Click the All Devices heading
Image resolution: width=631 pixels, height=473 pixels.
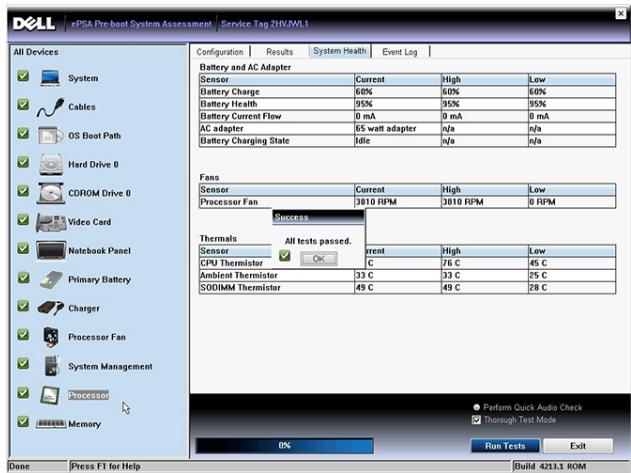tap(36, 52)
